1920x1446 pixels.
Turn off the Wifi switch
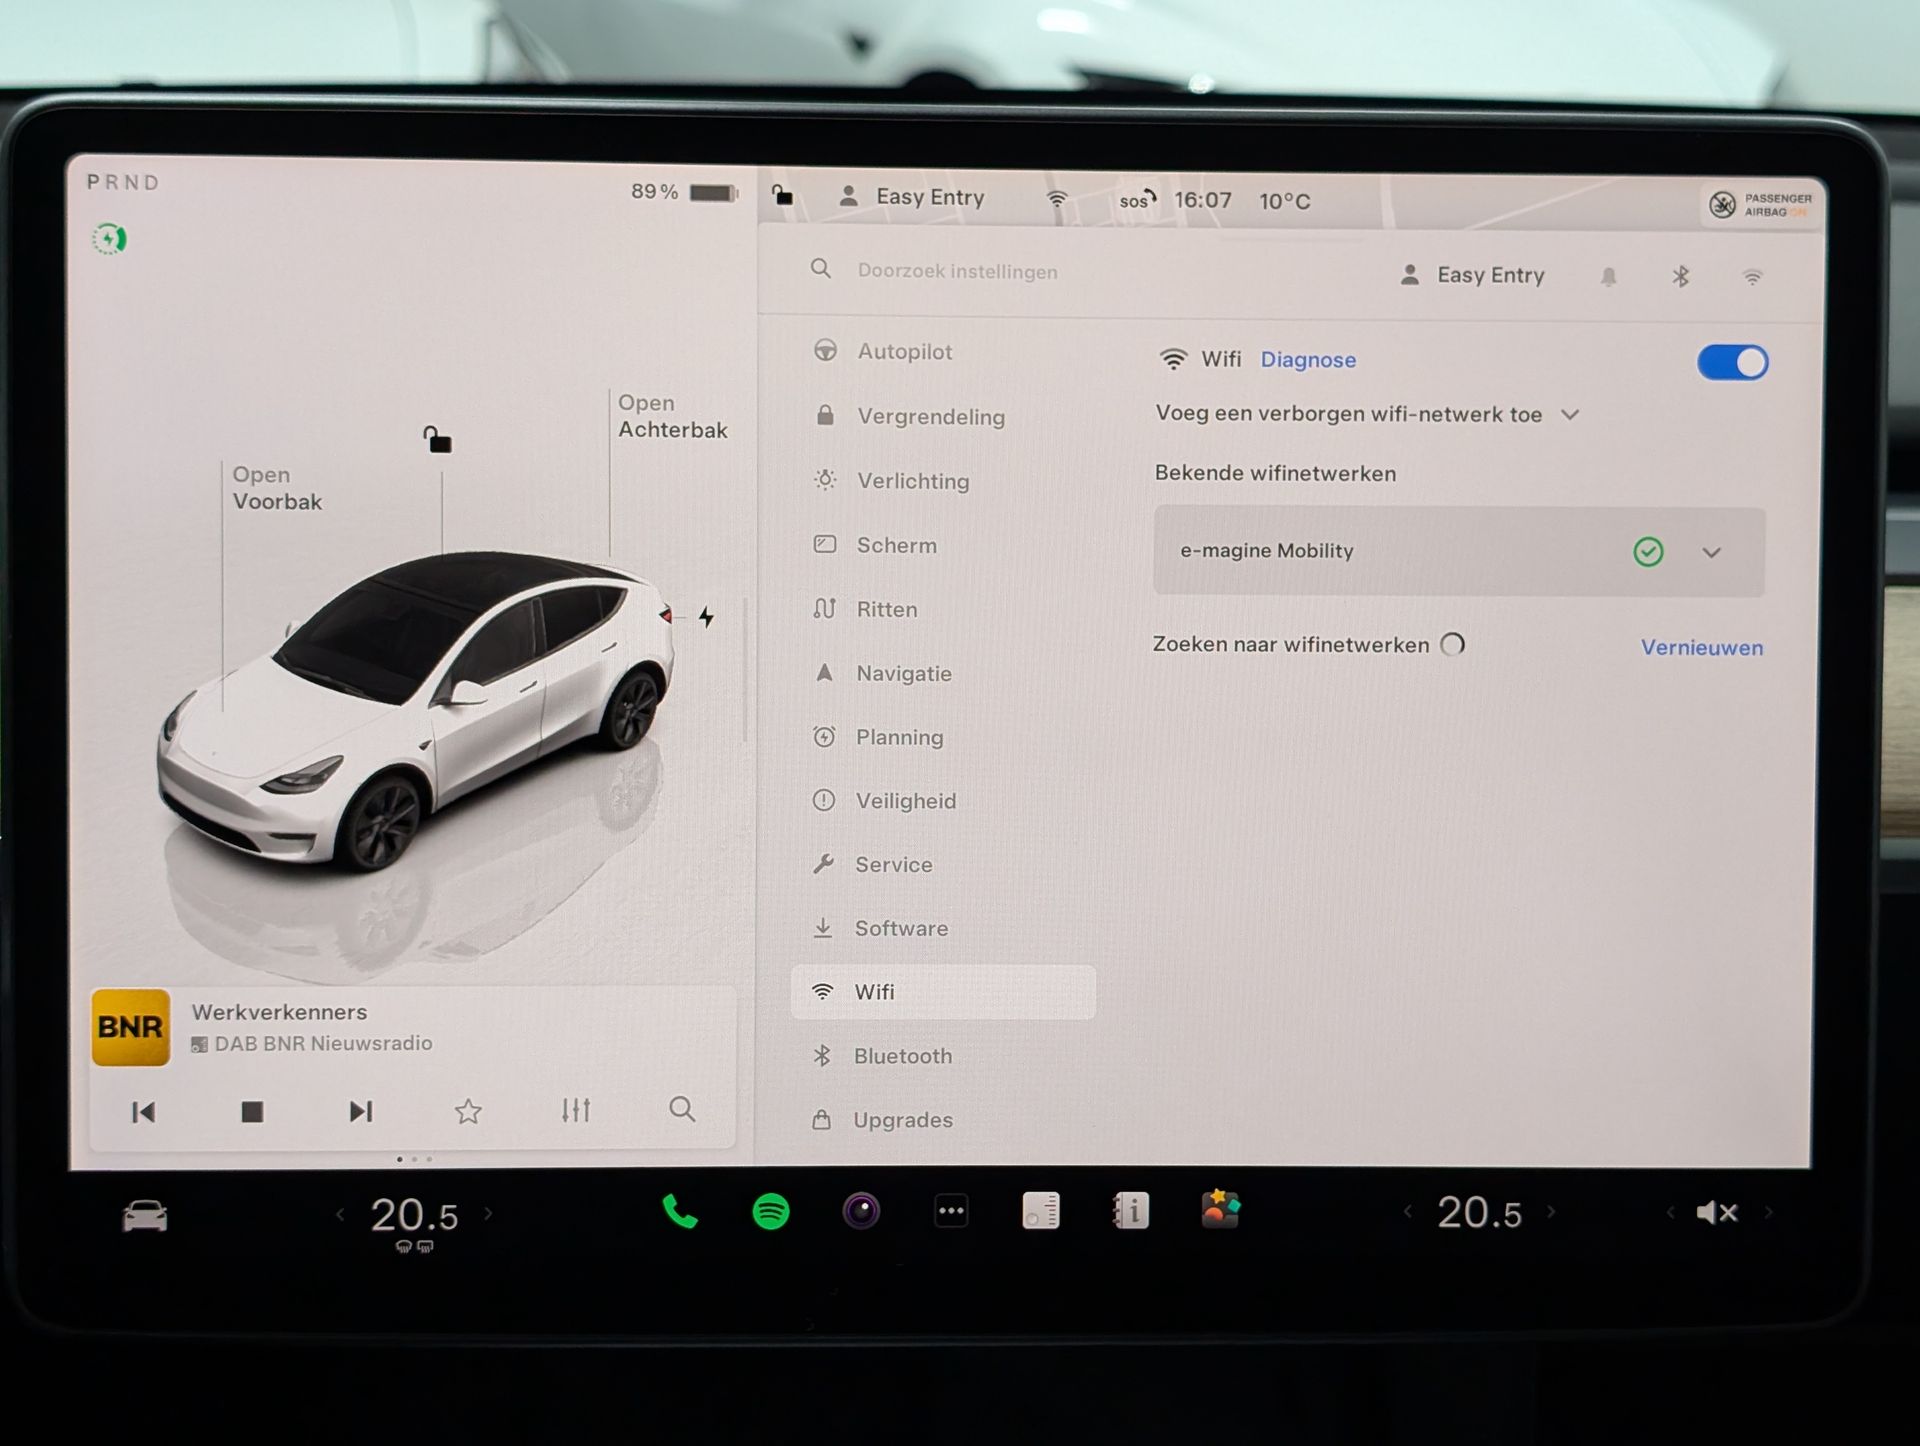[x=1732, y=362]
